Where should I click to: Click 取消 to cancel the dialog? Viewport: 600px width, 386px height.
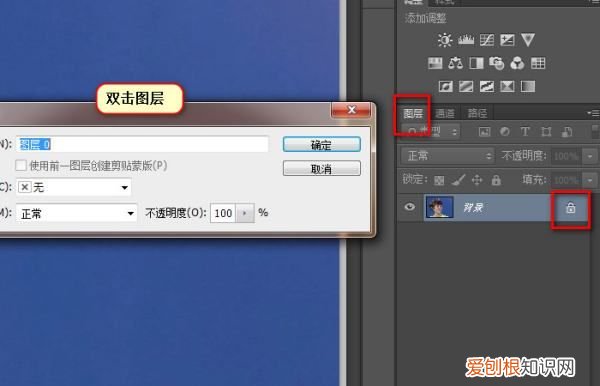coord(321,168)
